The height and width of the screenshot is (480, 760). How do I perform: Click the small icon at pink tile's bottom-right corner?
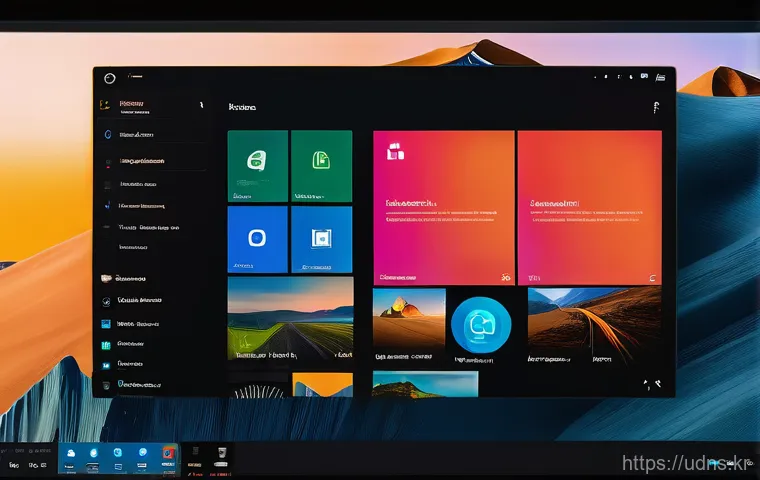coord(506,277)
